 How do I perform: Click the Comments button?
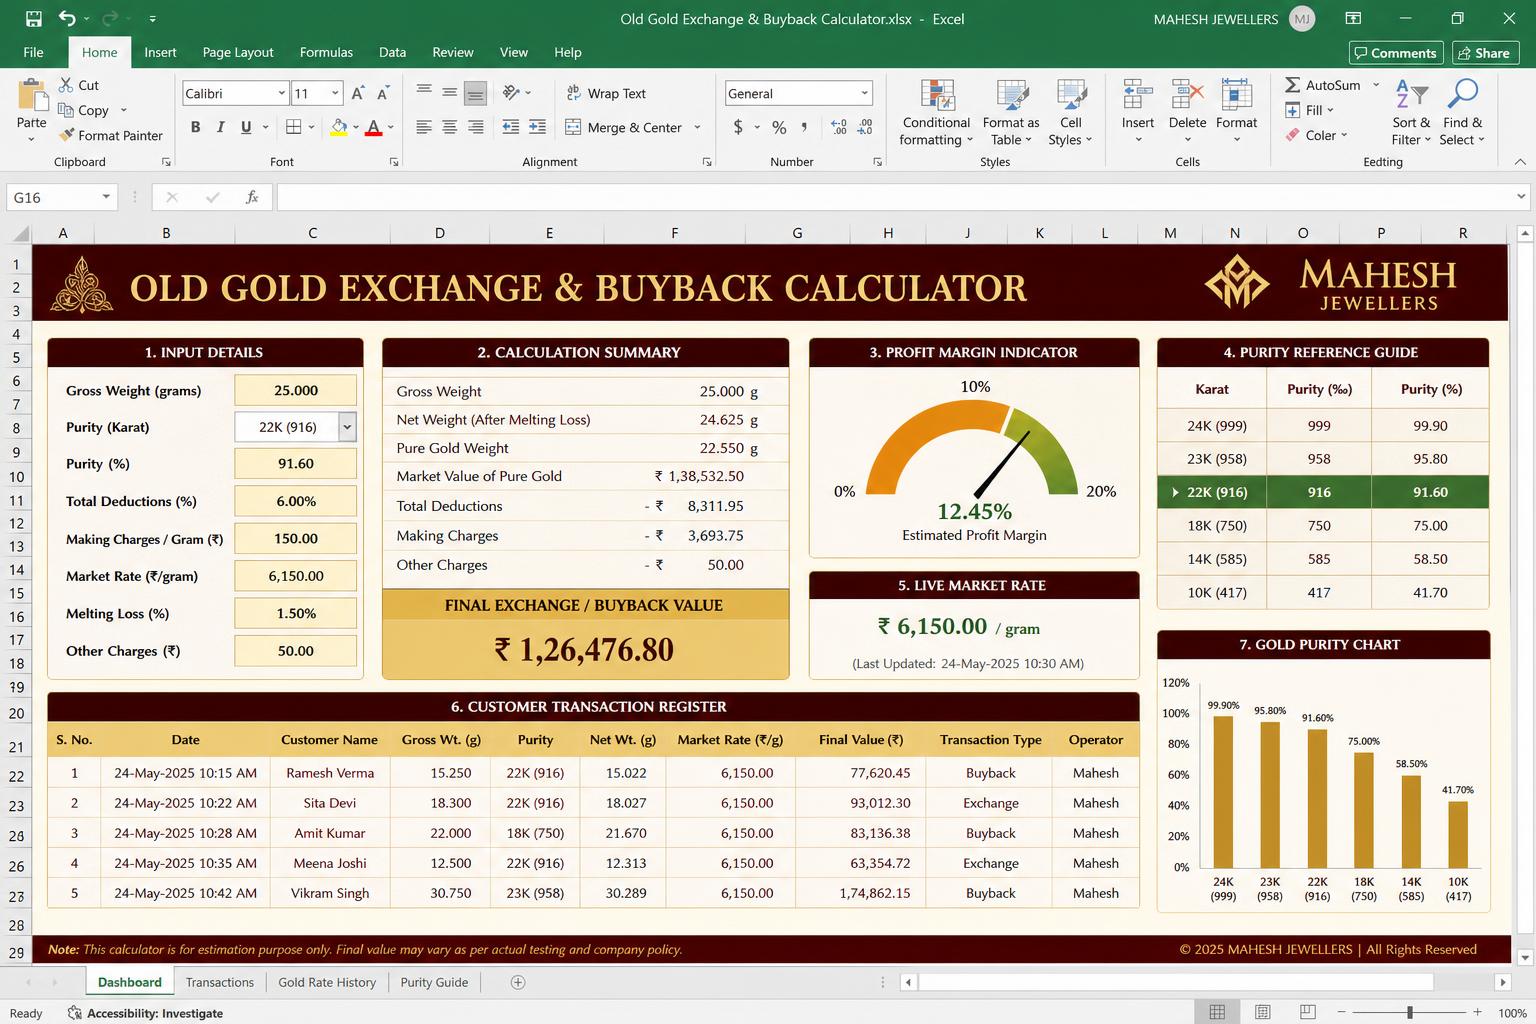pyautogui.click(x=1396, y=53)
